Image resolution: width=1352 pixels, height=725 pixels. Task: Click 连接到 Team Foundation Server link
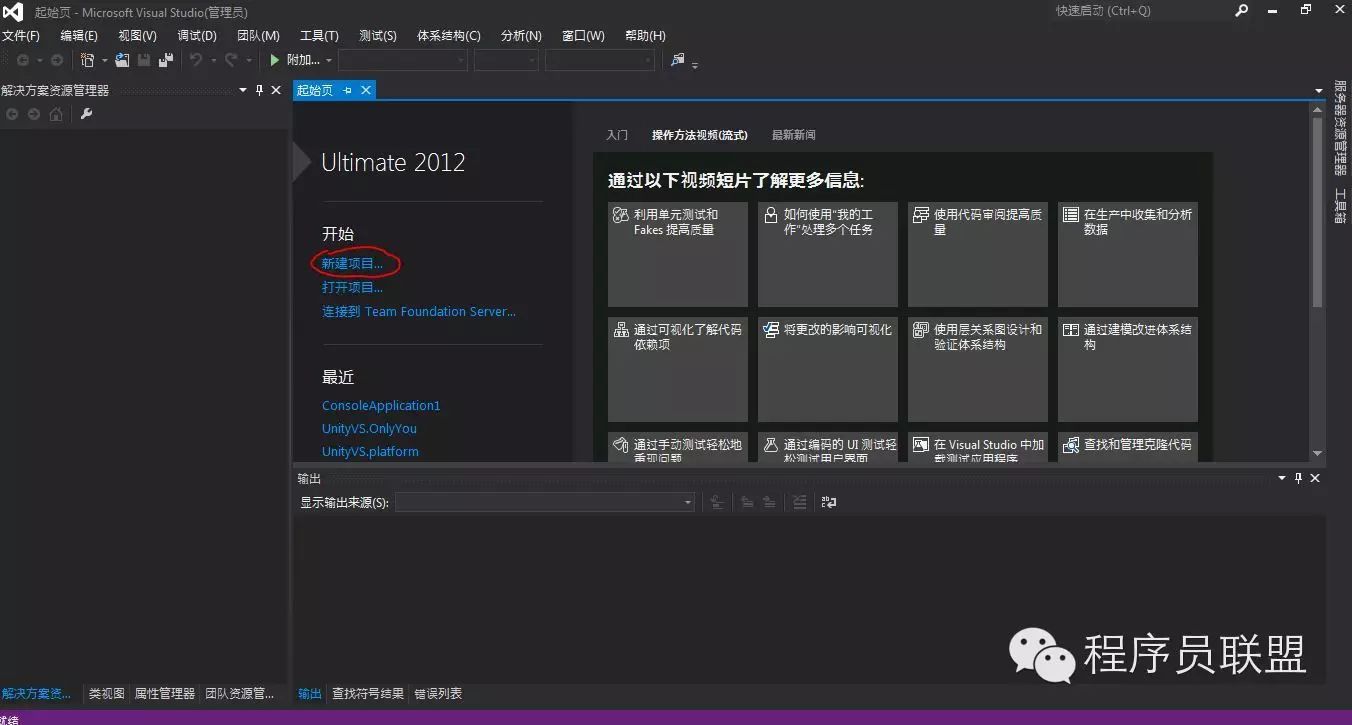click(x=419, y=311)
